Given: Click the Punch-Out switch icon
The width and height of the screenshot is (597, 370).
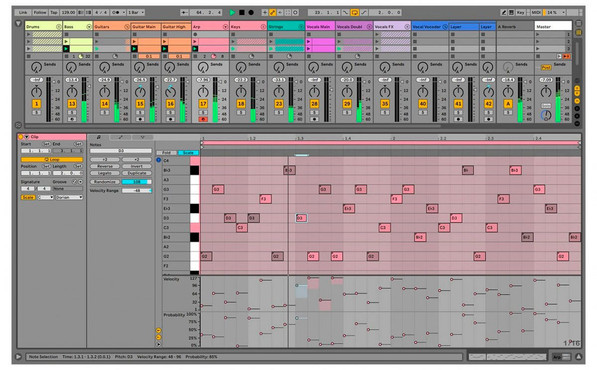Looking at the screenshot, I should (x=364, y=13).
